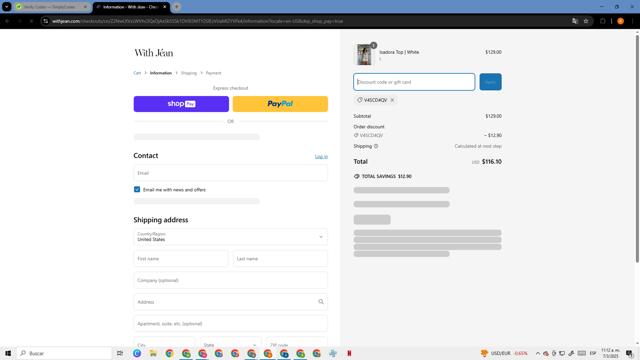Screen dimensions: 640x360
Task: Open the Chrome tab search dropdown
Action: pyautogui.click(x=7, y=7)
